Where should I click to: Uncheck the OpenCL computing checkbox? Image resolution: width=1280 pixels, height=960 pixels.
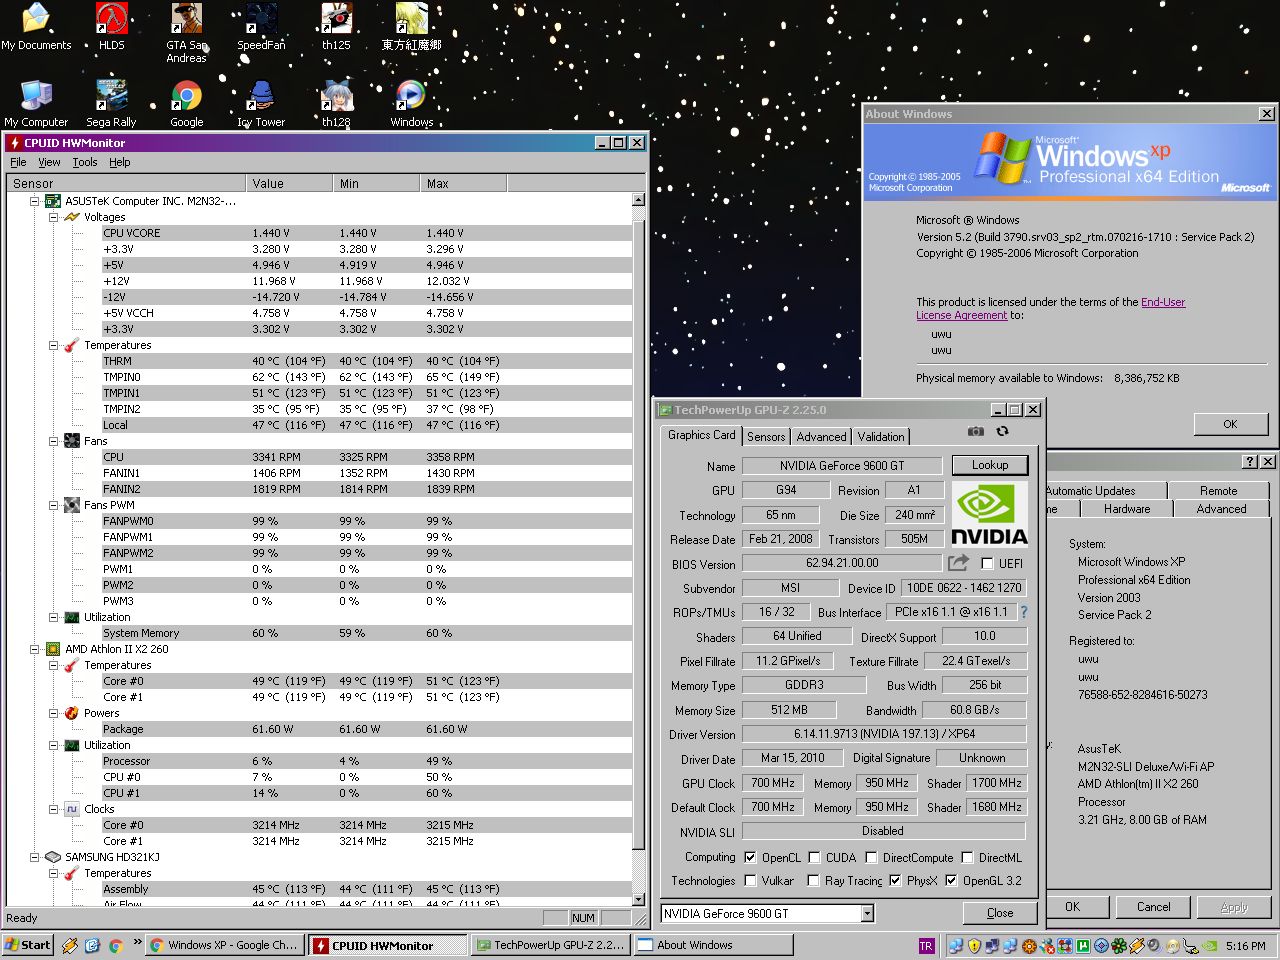[750, 857]
